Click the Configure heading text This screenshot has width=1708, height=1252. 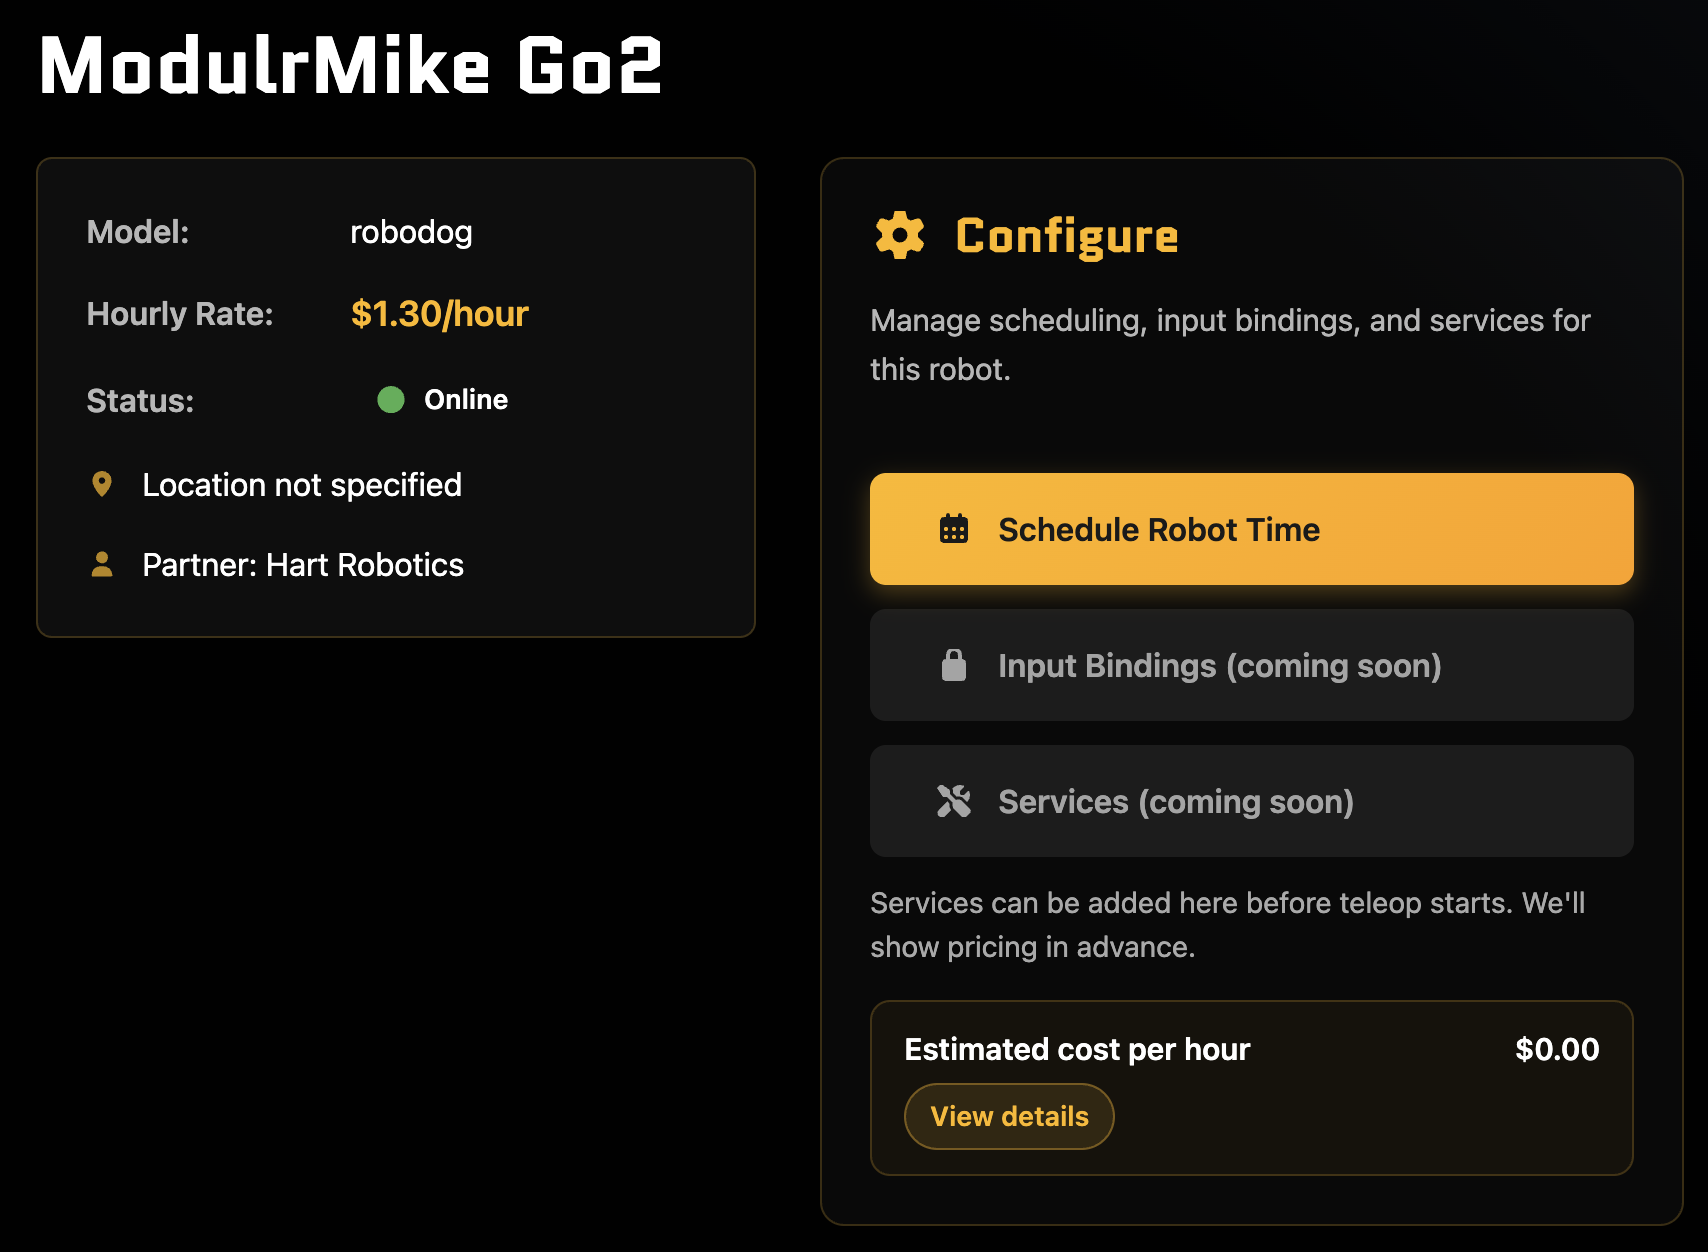[x=1067, y=236]
